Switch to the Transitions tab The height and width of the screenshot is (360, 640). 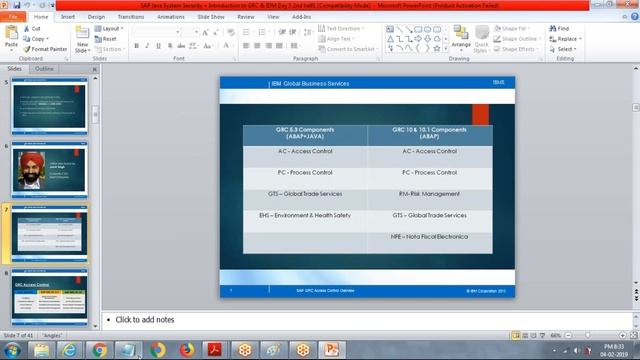point(131,17)
